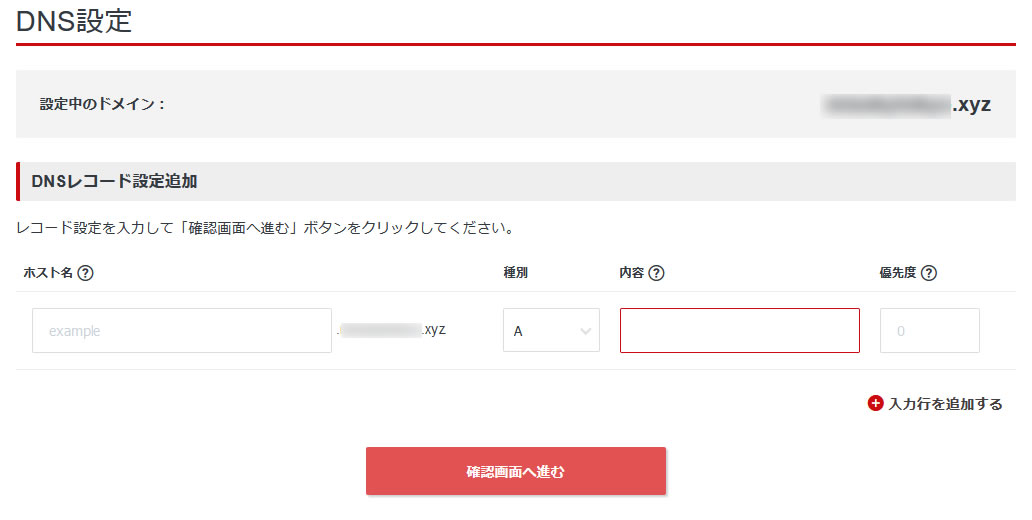Click the help icon beside 内容
This screenshot has width=1032, height=520.
(657, 273)
